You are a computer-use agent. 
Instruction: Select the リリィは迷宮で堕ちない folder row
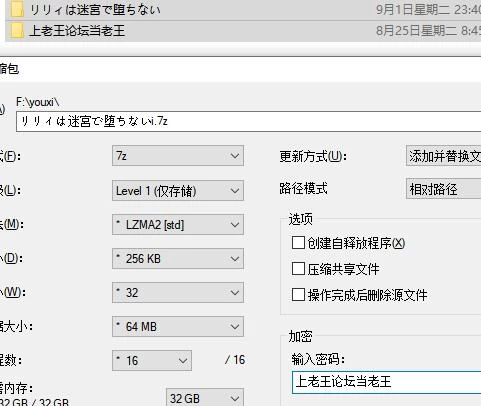pos(243,10)
